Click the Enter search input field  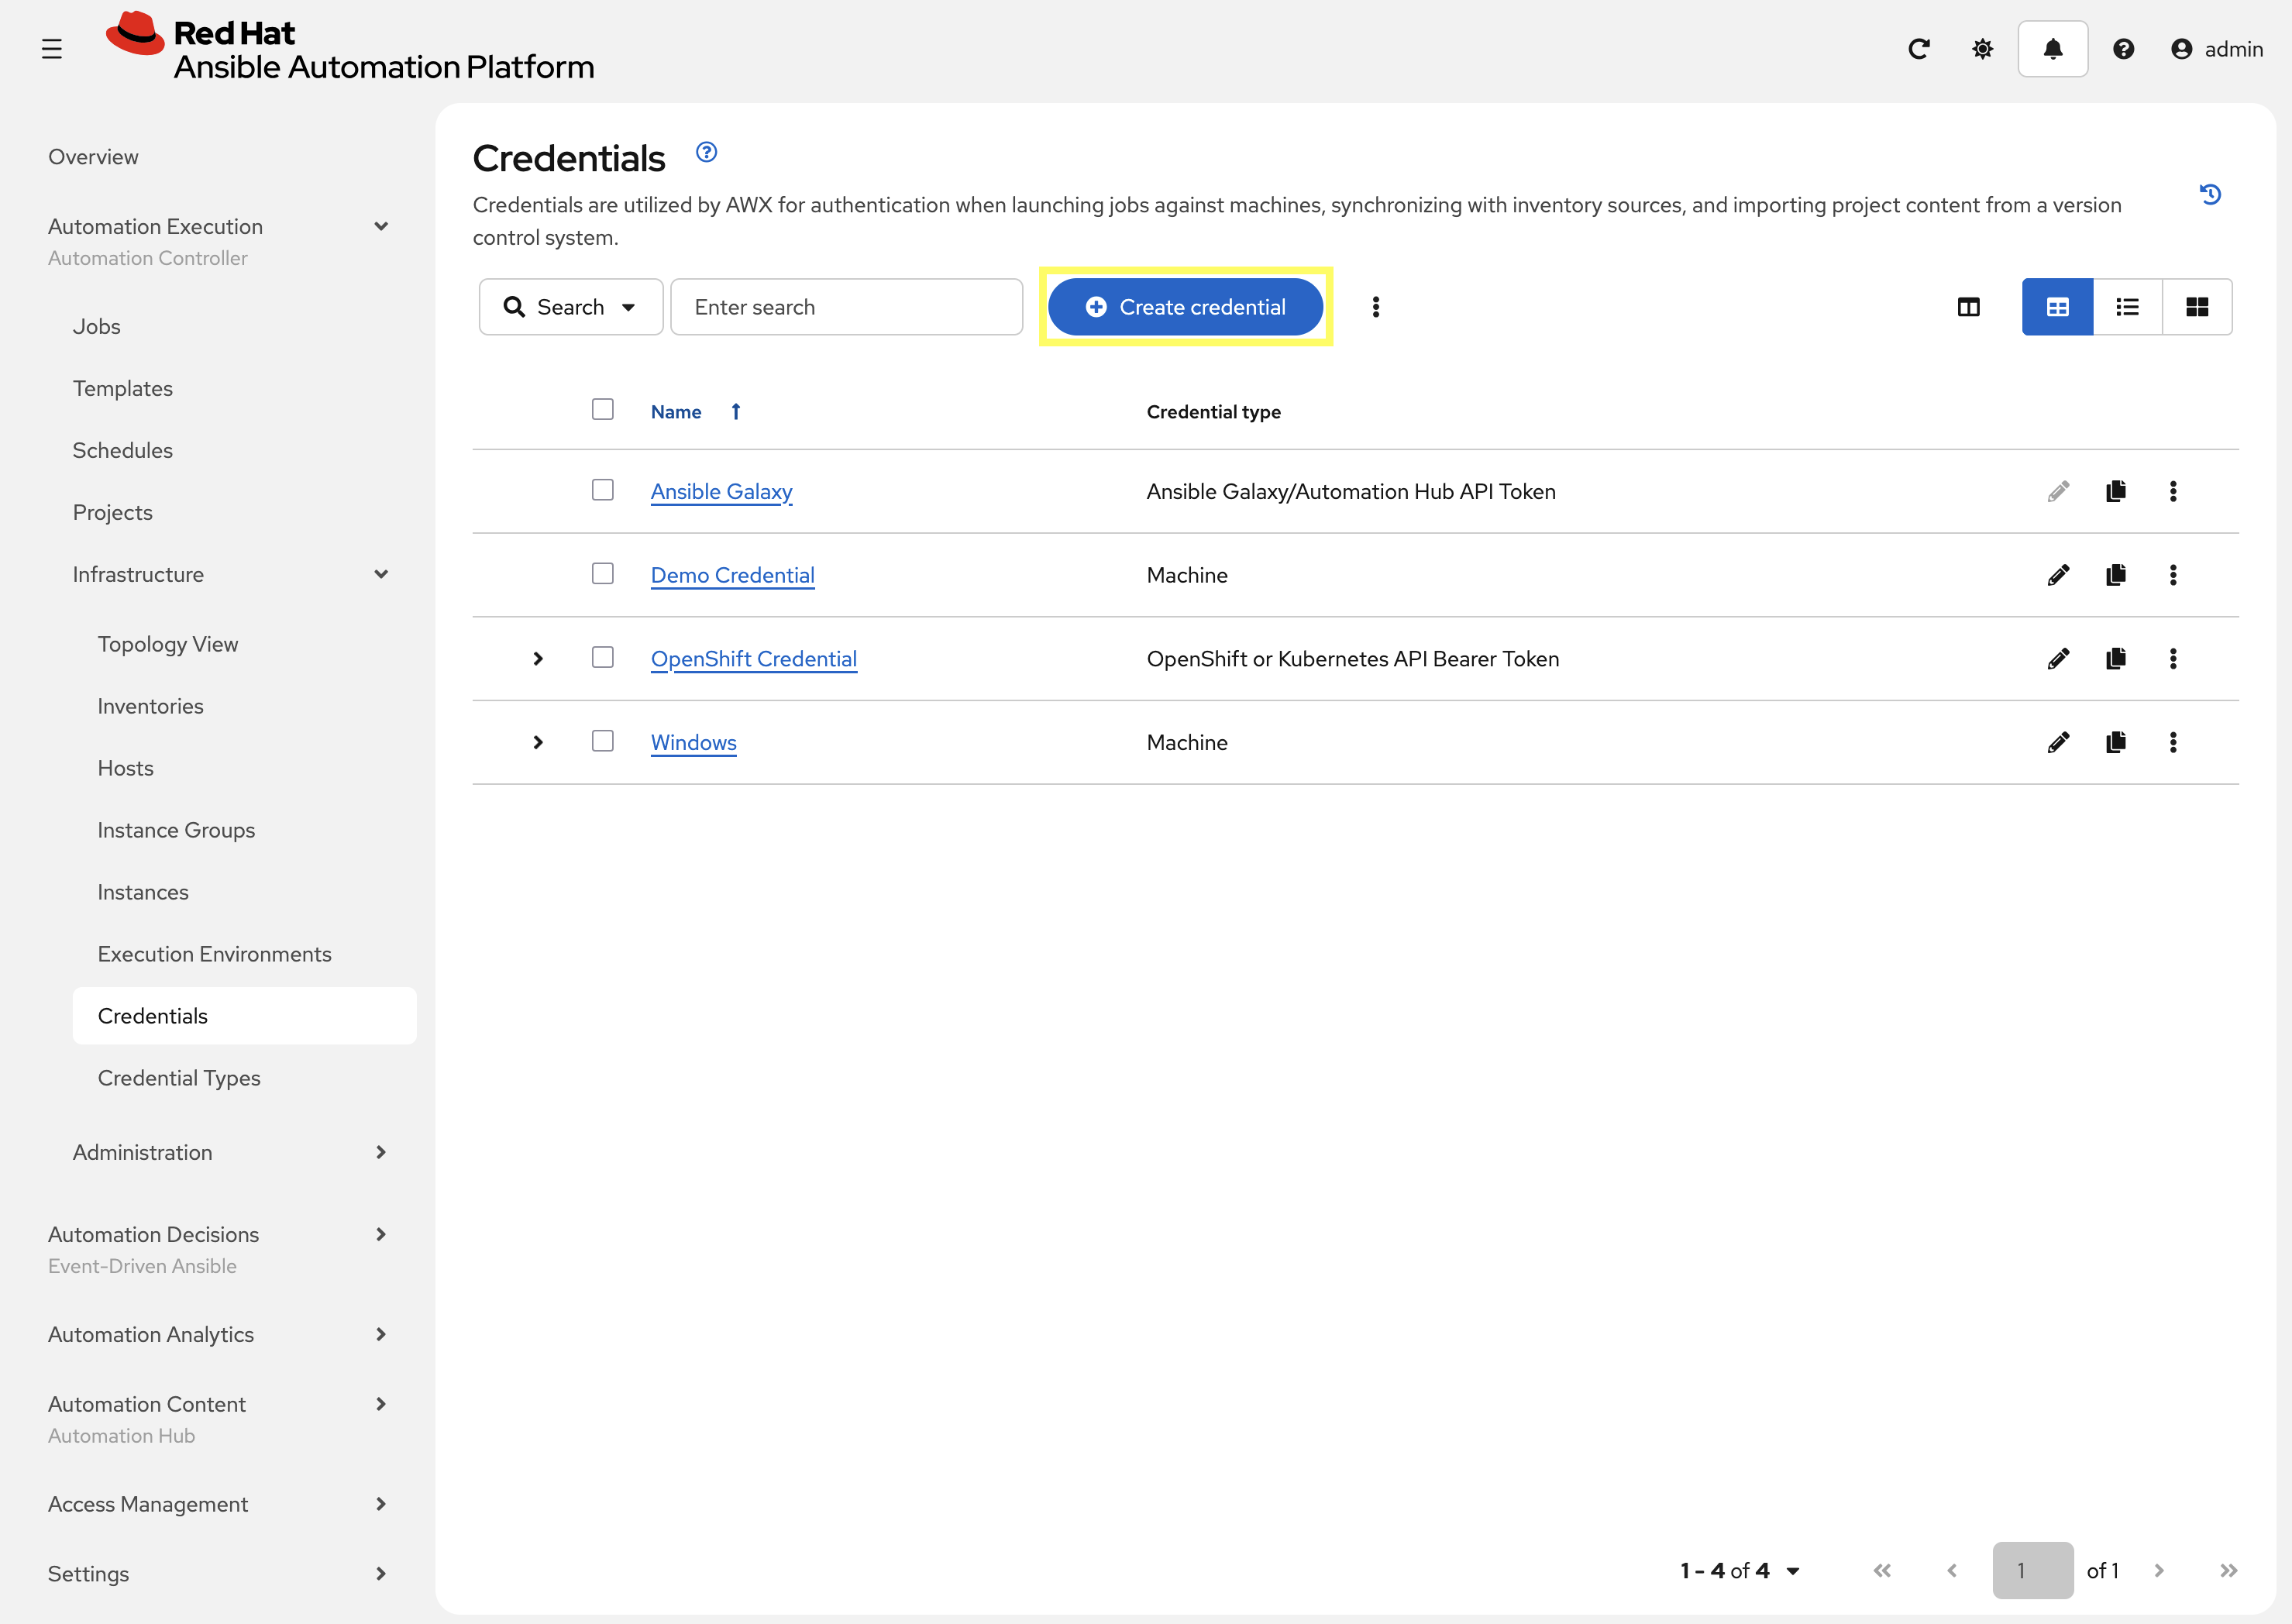(846, 307)
